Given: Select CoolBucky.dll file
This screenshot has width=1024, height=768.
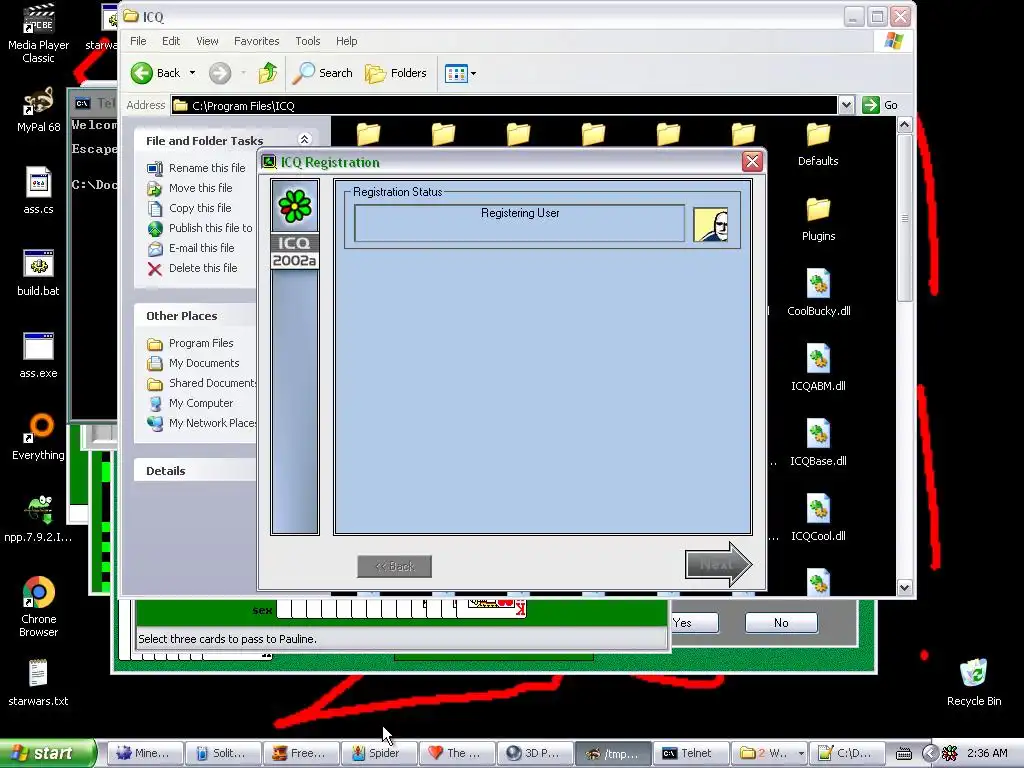Looking at the screenshot, I should click(818, 293).
